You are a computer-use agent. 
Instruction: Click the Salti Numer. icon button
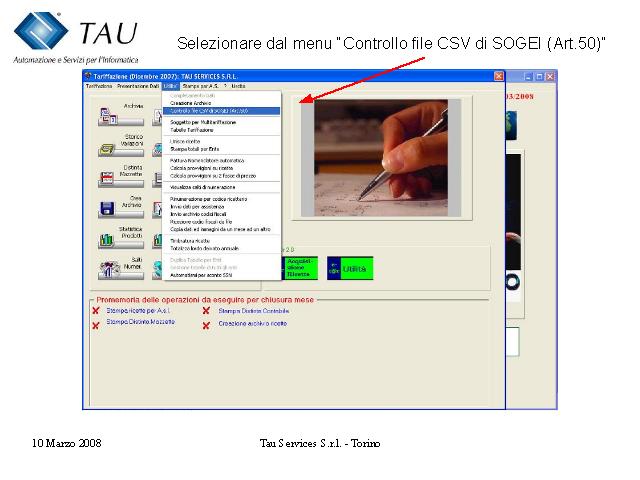pos(121,268)
